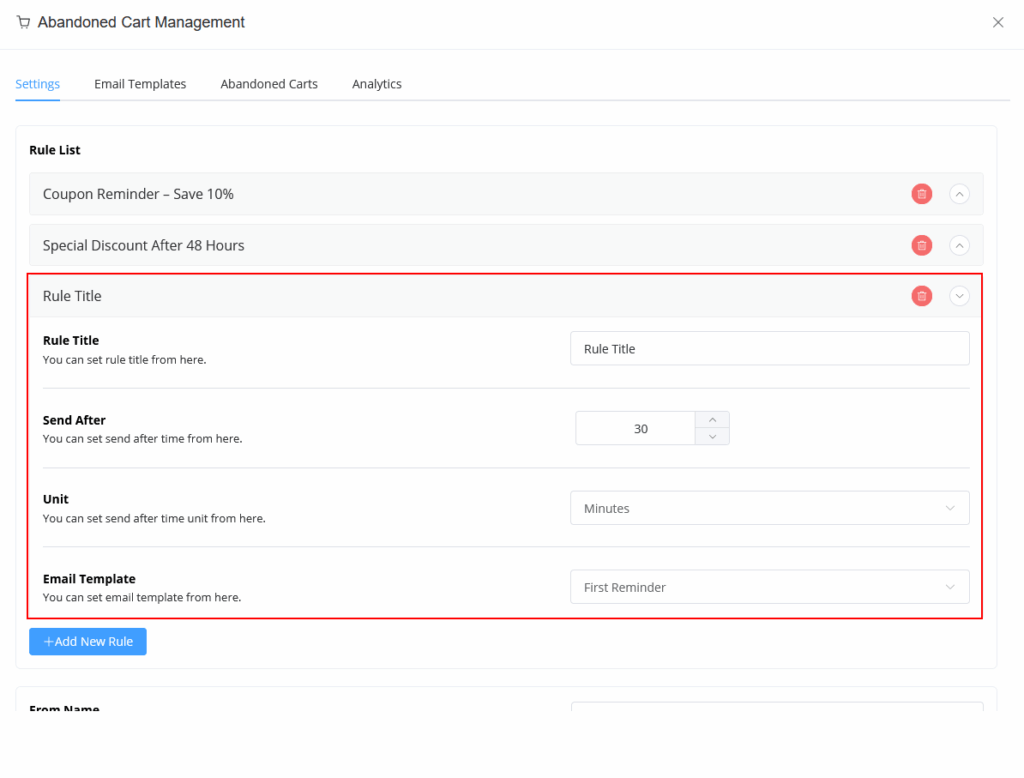Collapse the Rule Title rule panel
Screen dimensions: 1024x778
point(959,296)
